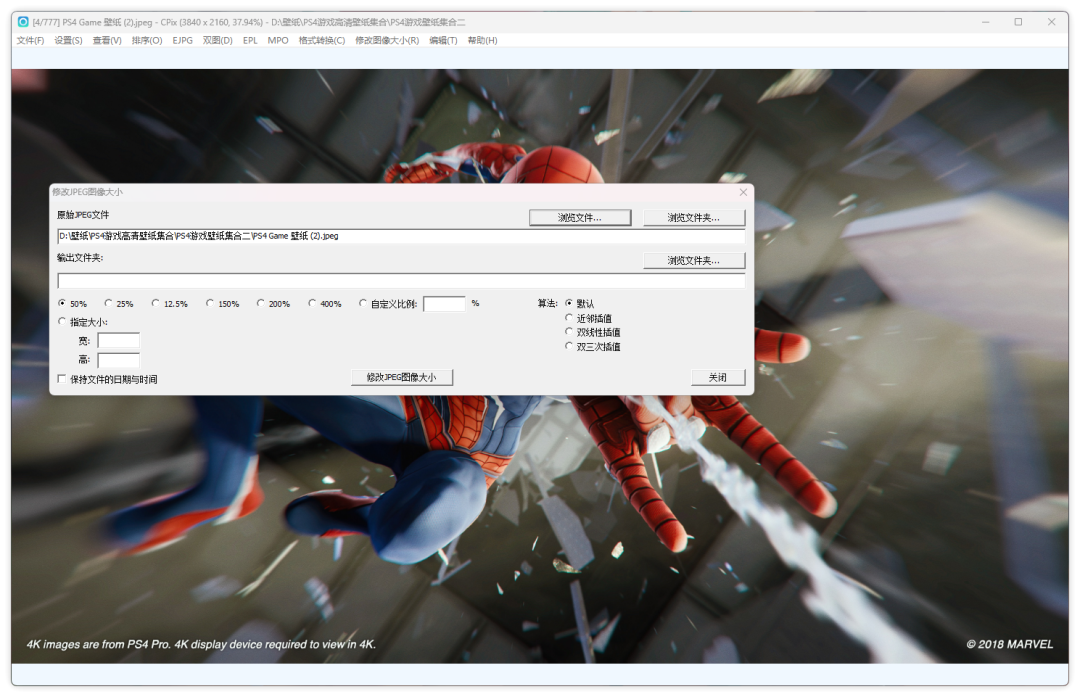Click the 关闭 button in dialog
Screen dimensions: 1080x697
click(718, 377)
